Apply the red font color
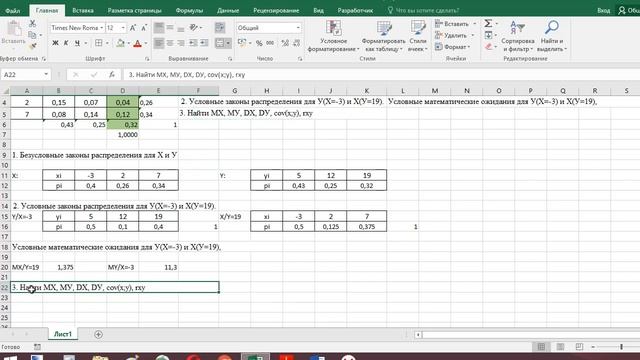Image resolution: width=640 pixels, height=360 pixels. pyautogui.click(x=138, y=43)
